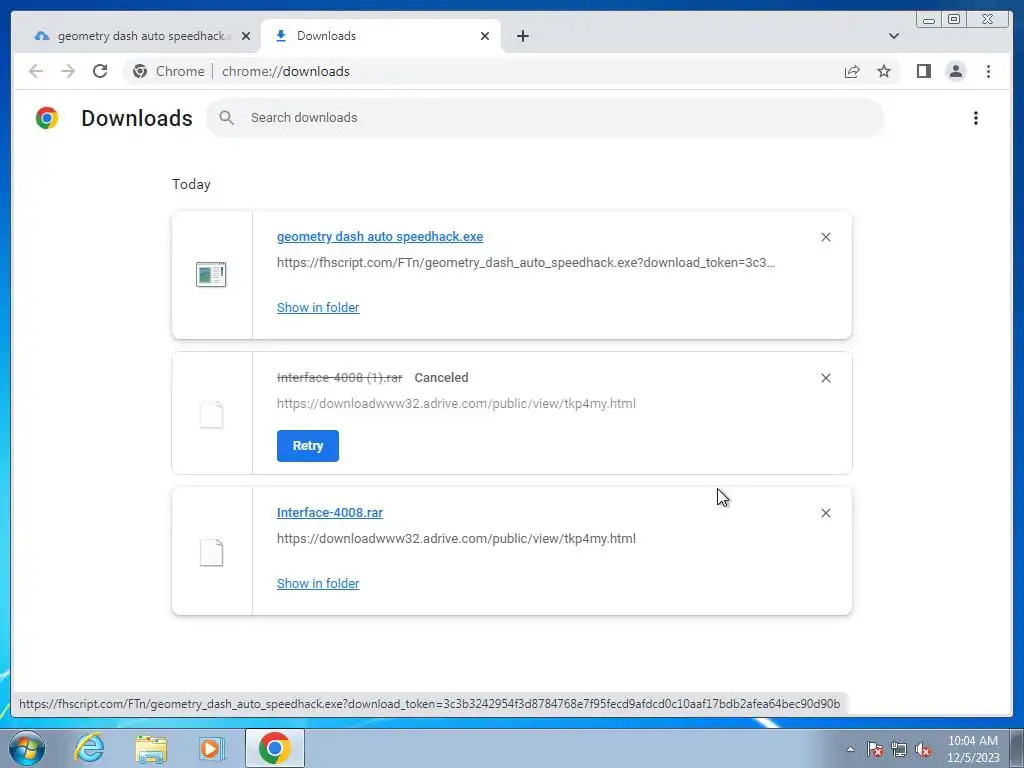
Task: Click the magnifier icon in search downloads
Action: pyautogui.click(x=227, y=118)
